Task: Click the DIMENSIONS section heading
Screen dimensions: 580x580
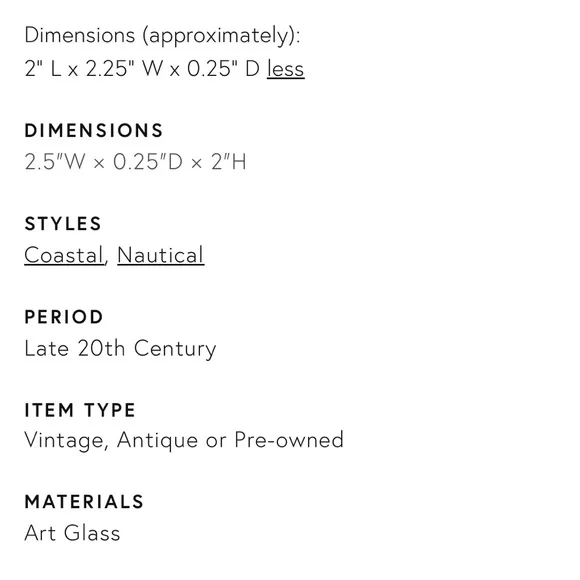Action: coord(94,131)
